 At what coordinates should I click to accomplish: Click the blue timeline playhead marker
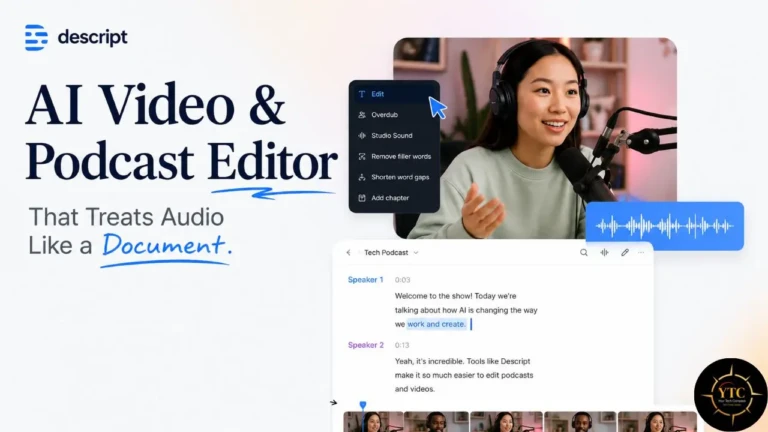[x=362, y=405]
